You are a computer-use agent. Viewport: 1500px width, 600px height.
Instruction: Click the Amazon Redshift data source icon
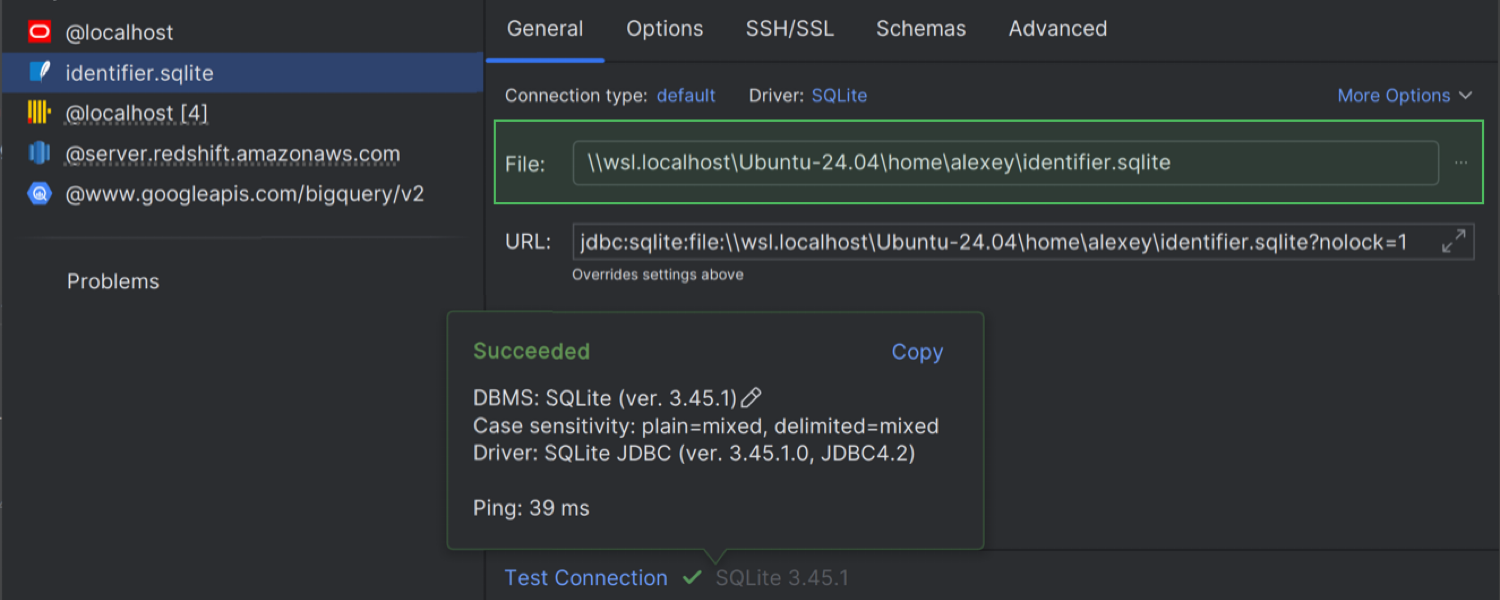coord(39,153)
